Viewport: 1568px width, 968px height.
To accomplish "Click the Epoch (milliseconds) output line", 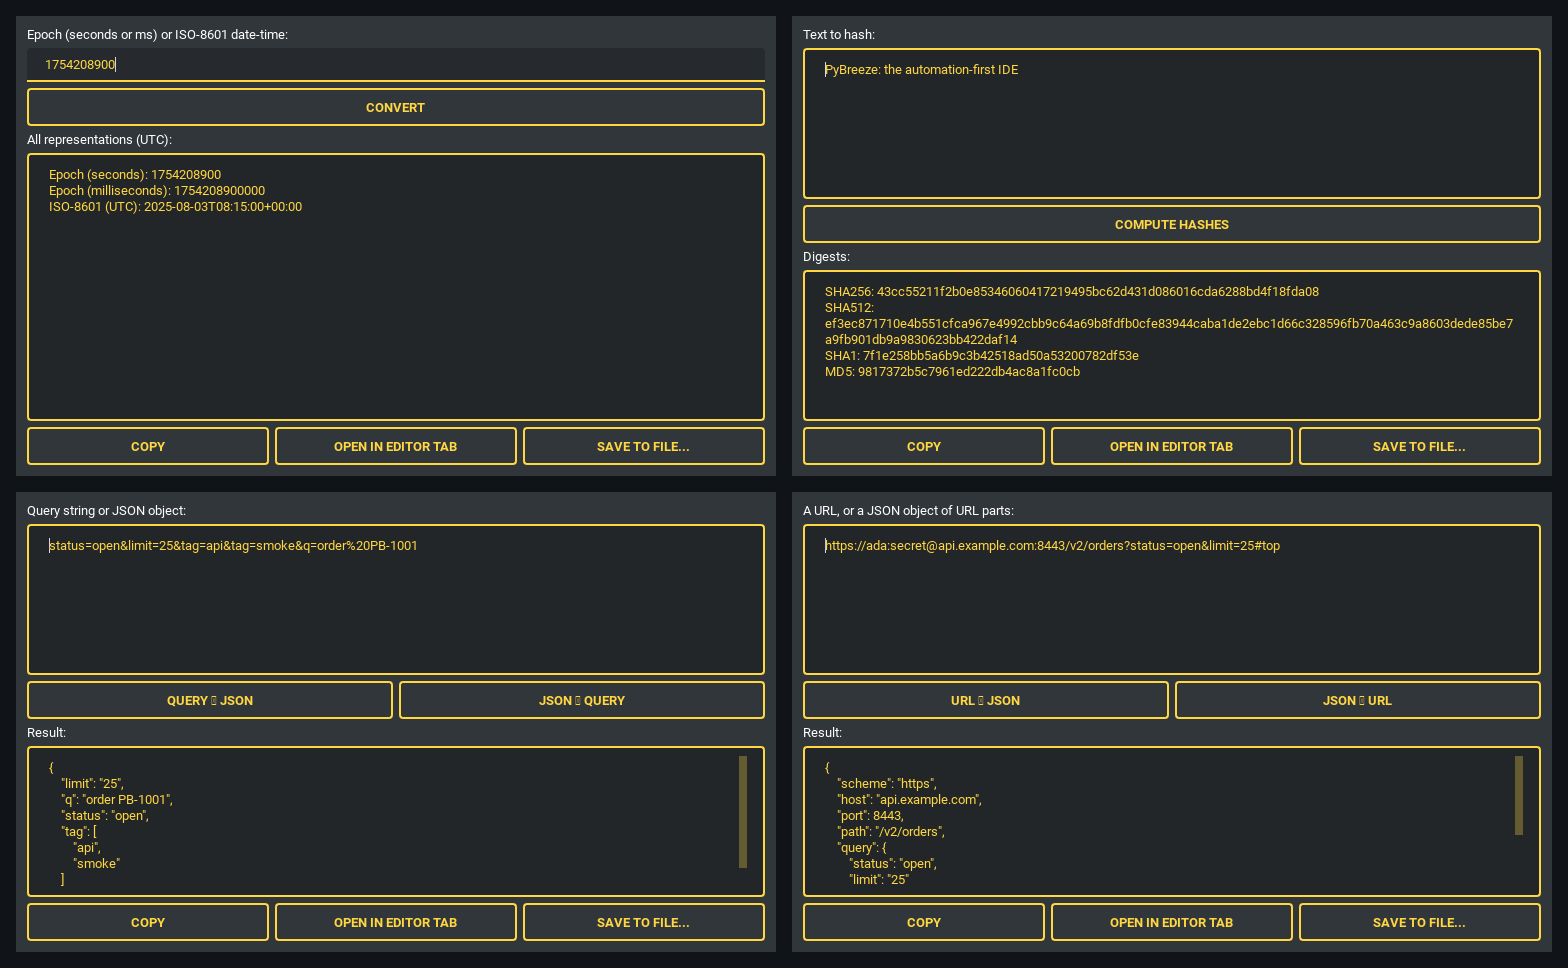I will coord(157,191).
